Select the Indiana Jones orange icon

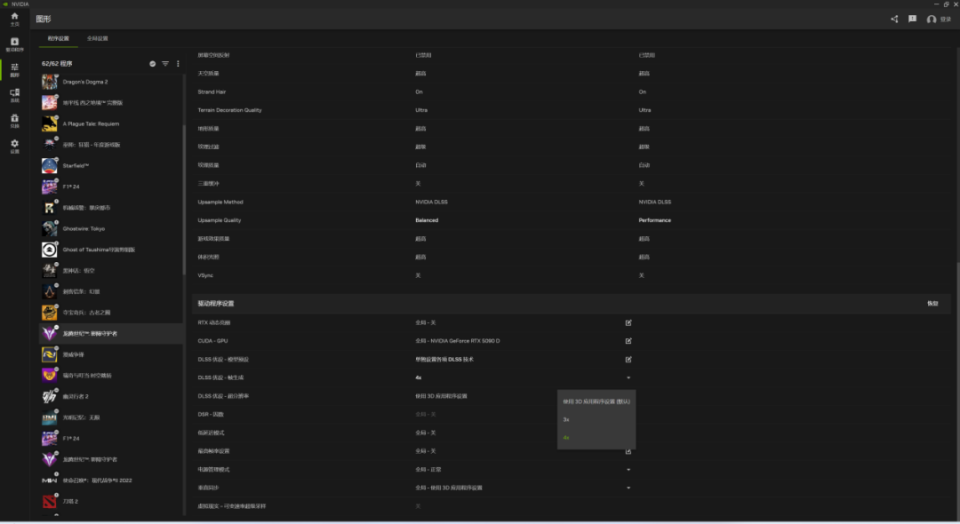click(50, 313)
